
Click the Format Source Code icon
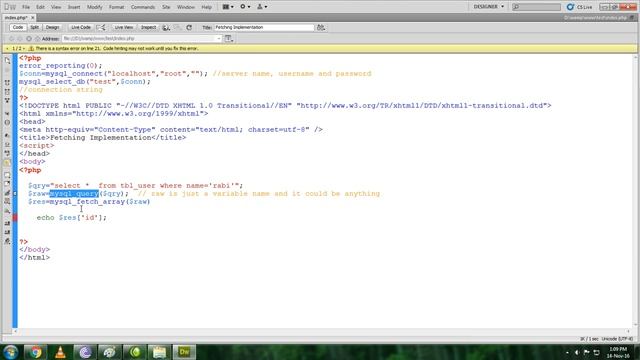click(x=7, y=241)
